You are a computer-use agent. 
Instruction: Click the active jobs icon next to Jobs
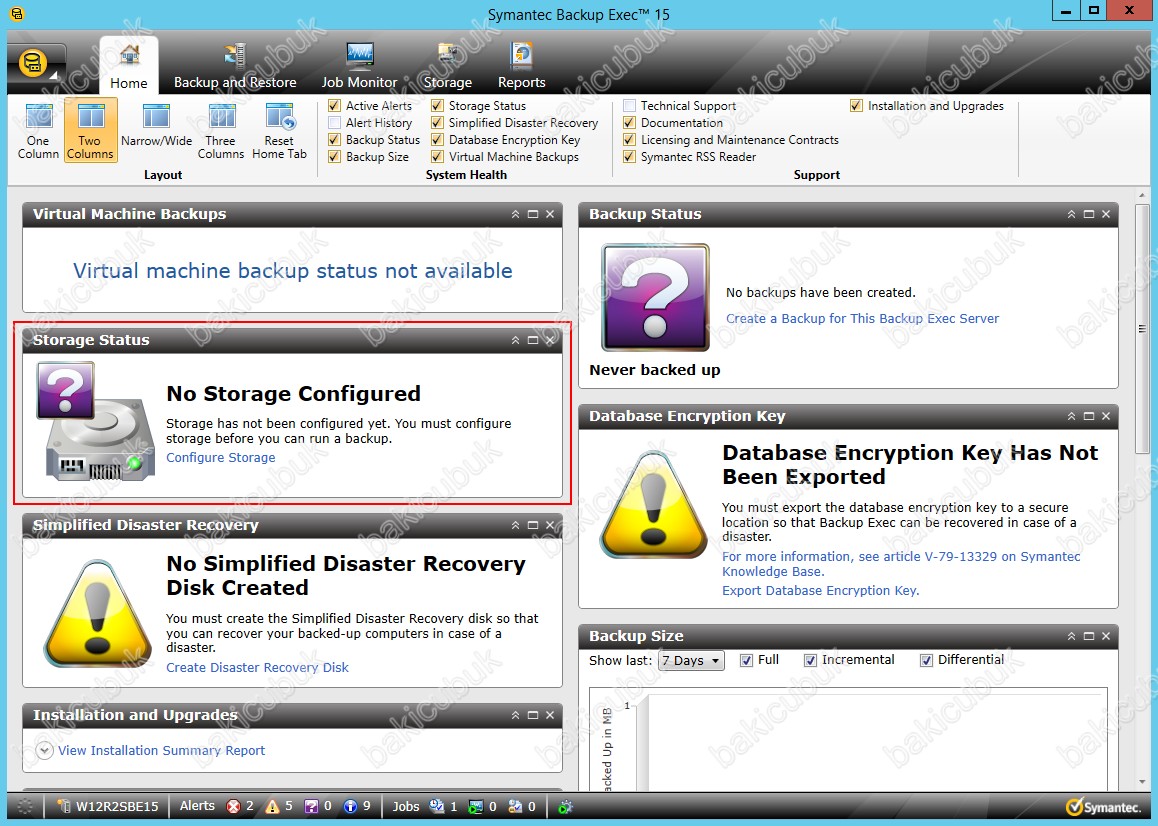click(x=437, y=807)
